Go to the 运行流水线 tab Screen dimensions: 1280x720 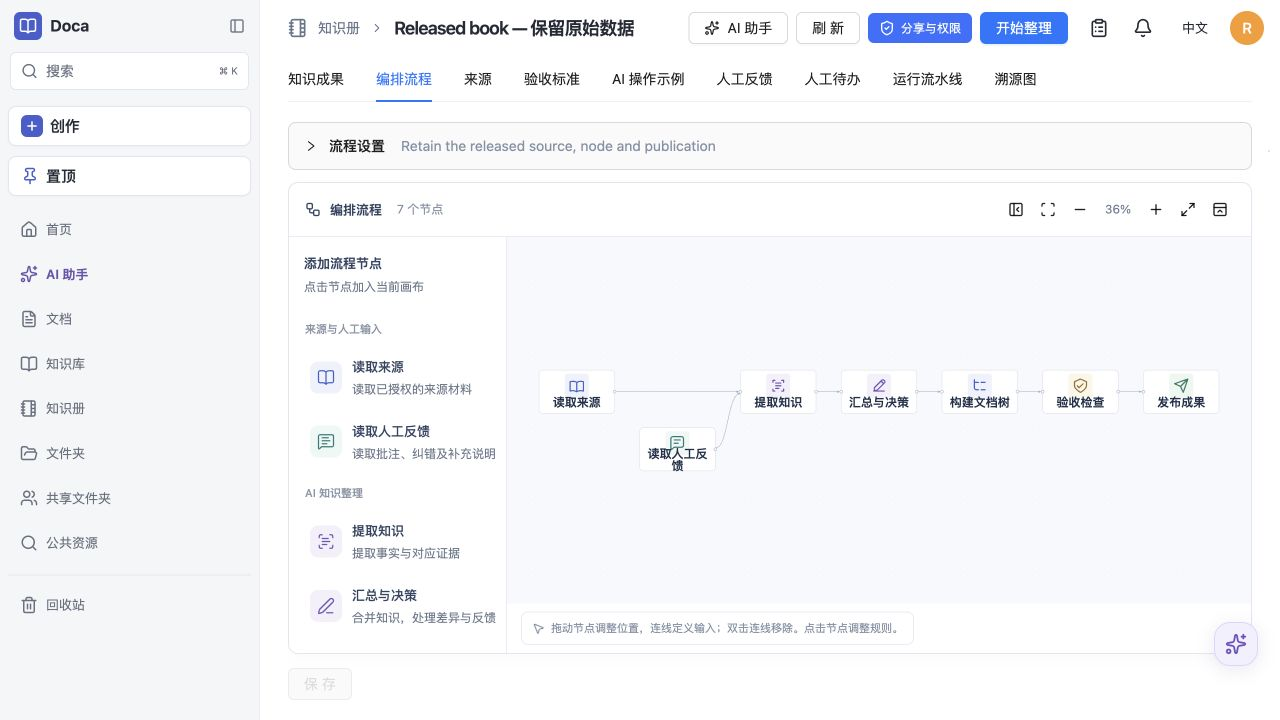[x=928, y=79]
